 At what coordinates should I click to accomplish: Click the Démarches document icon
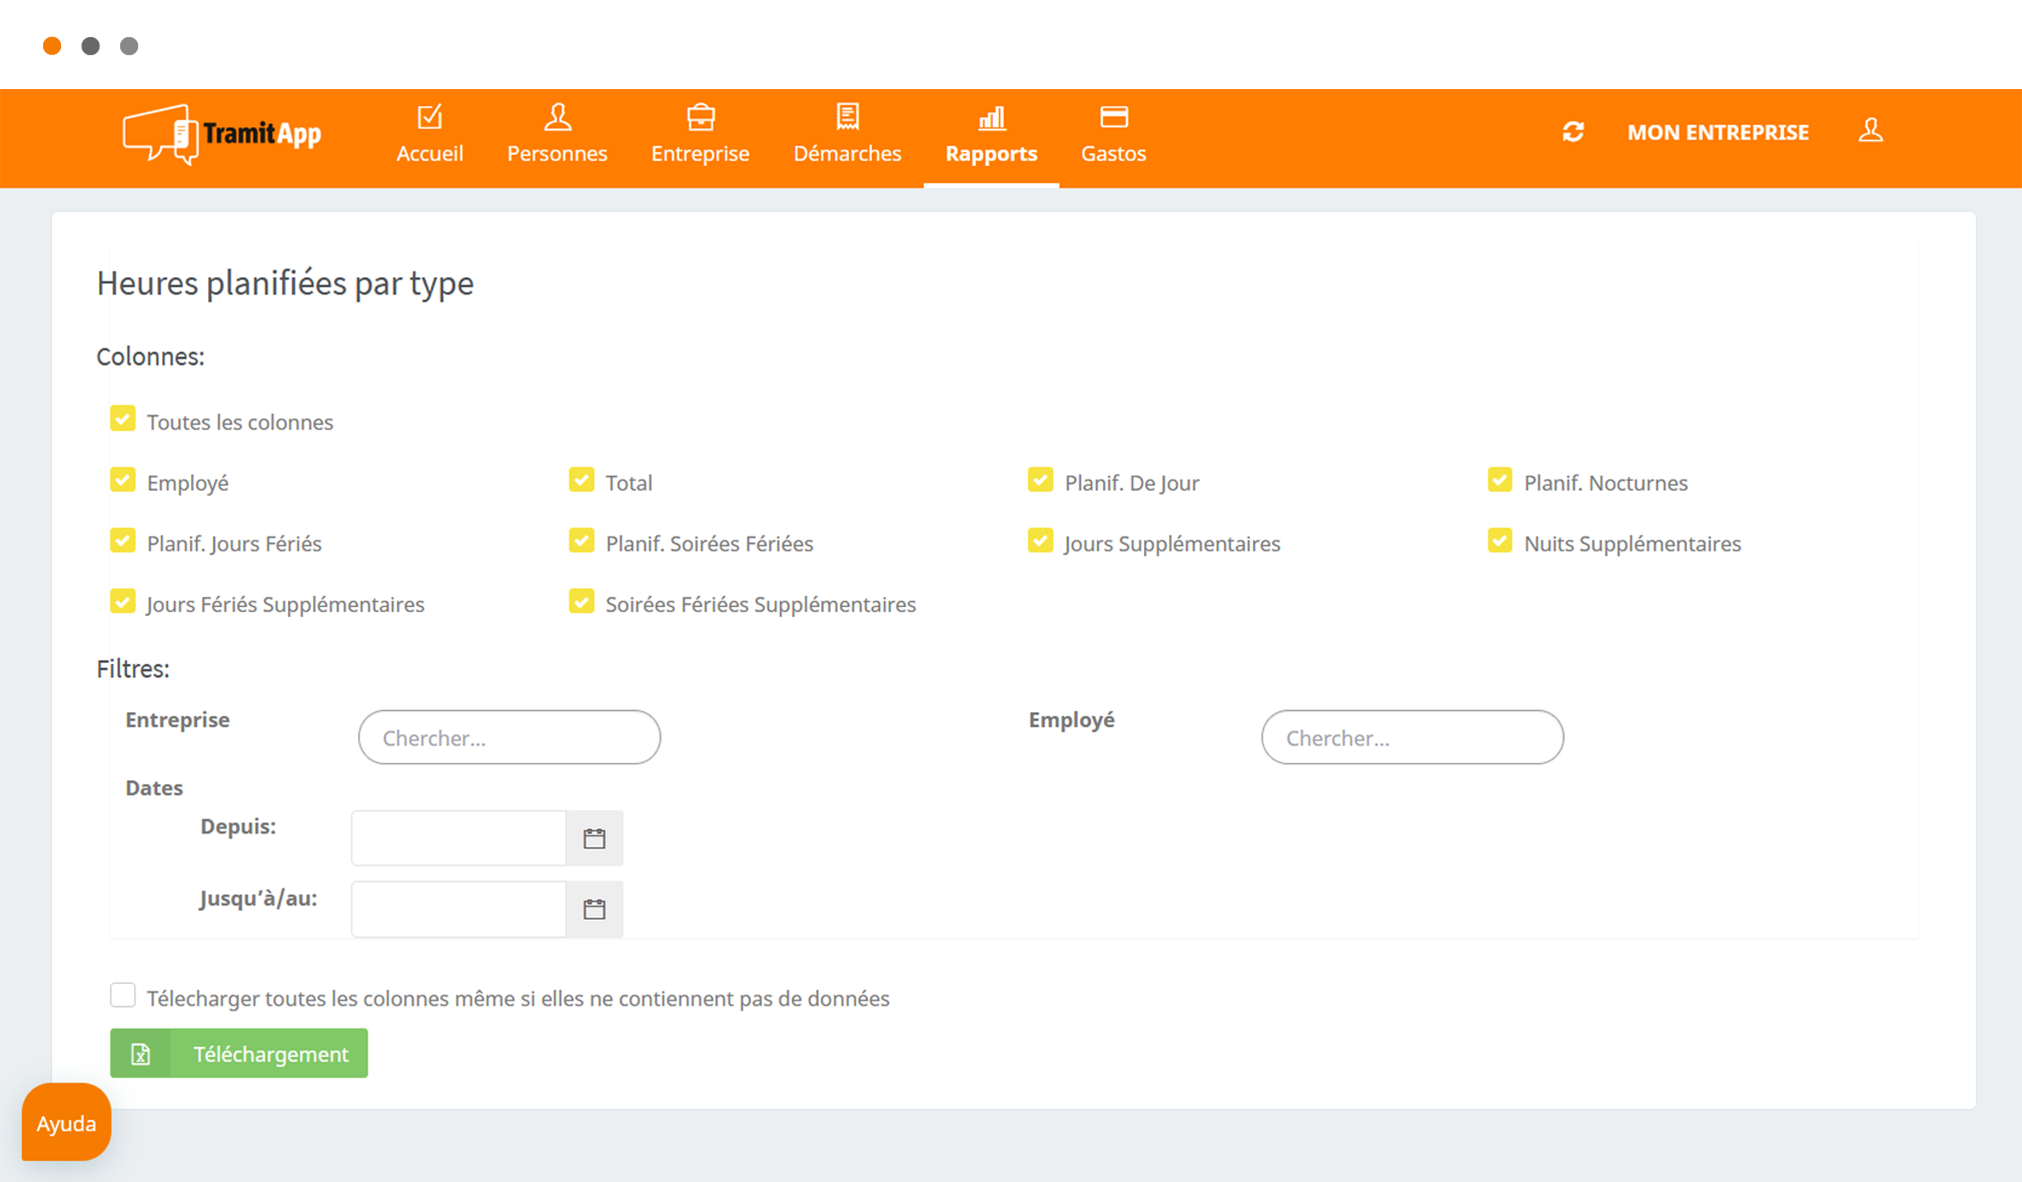847,117
